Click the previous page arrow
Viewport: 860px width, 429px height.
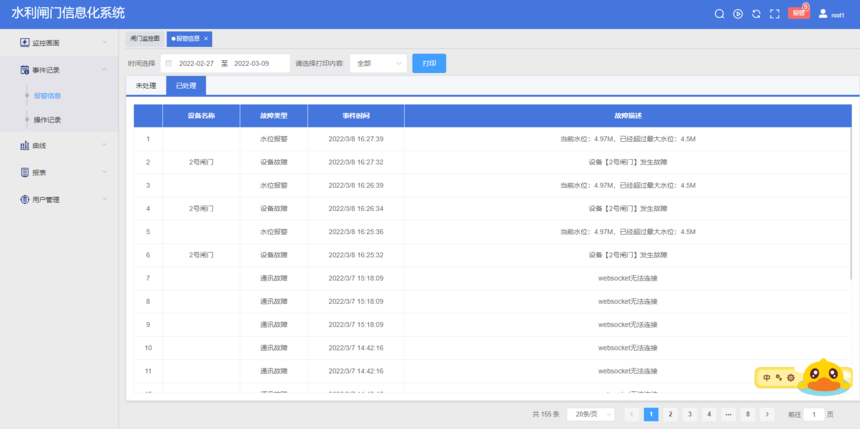click(x=632, y=414)
